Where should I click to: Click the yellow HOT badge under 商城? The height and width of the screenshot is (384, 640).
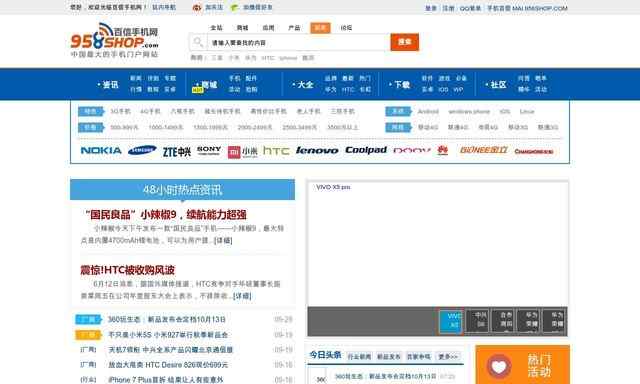point(198,90)
